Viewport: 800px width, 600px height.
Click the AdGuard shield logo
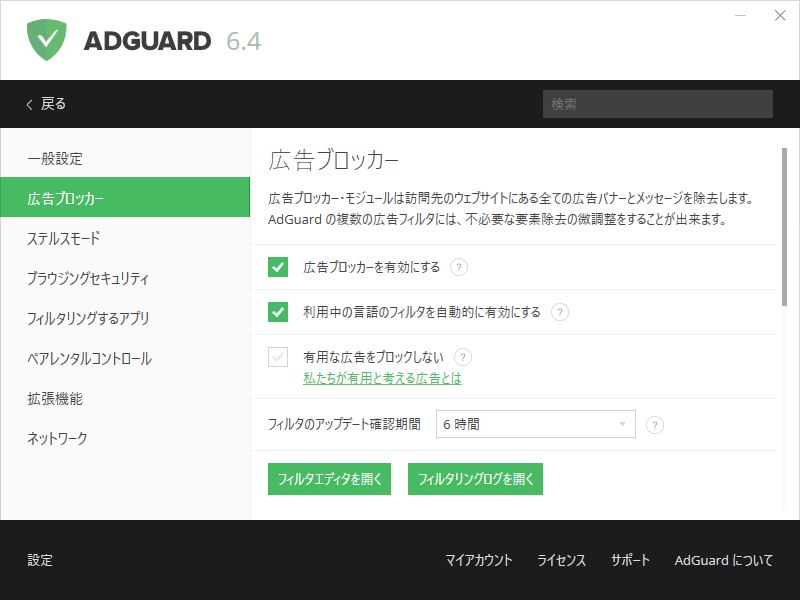pyautogui.click(x=46, y=40)
